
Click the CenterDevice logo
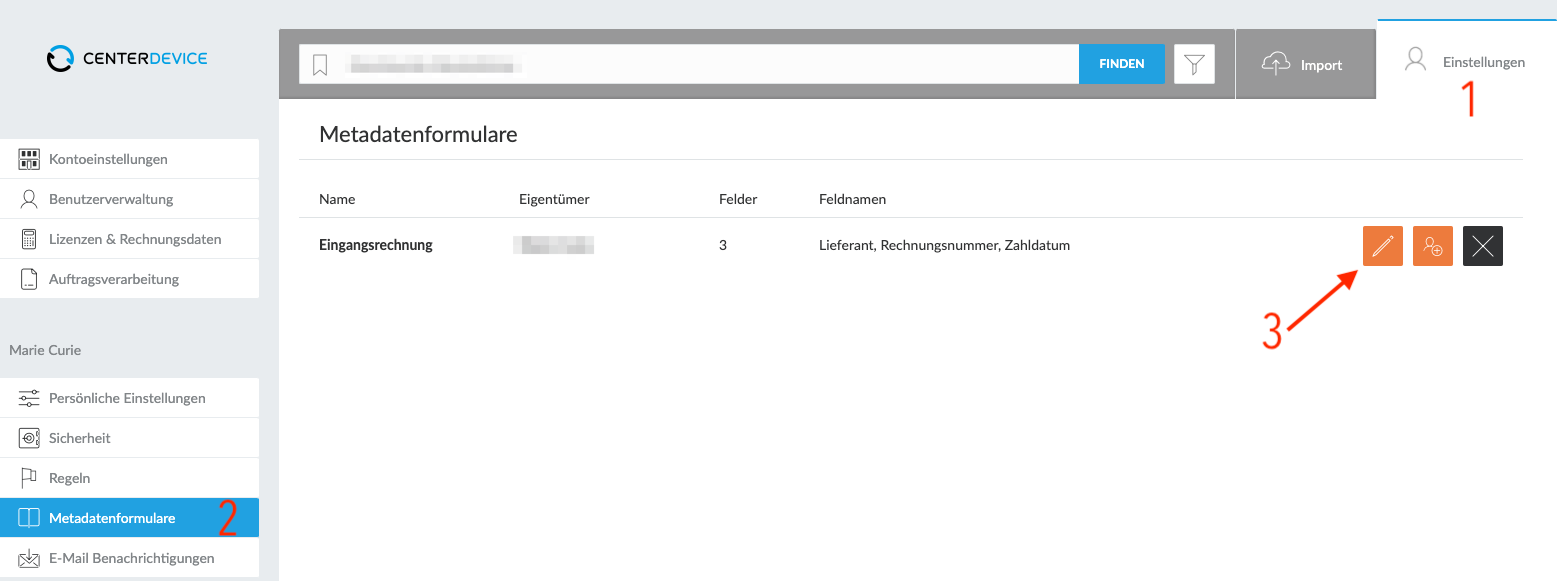(127, 58)
